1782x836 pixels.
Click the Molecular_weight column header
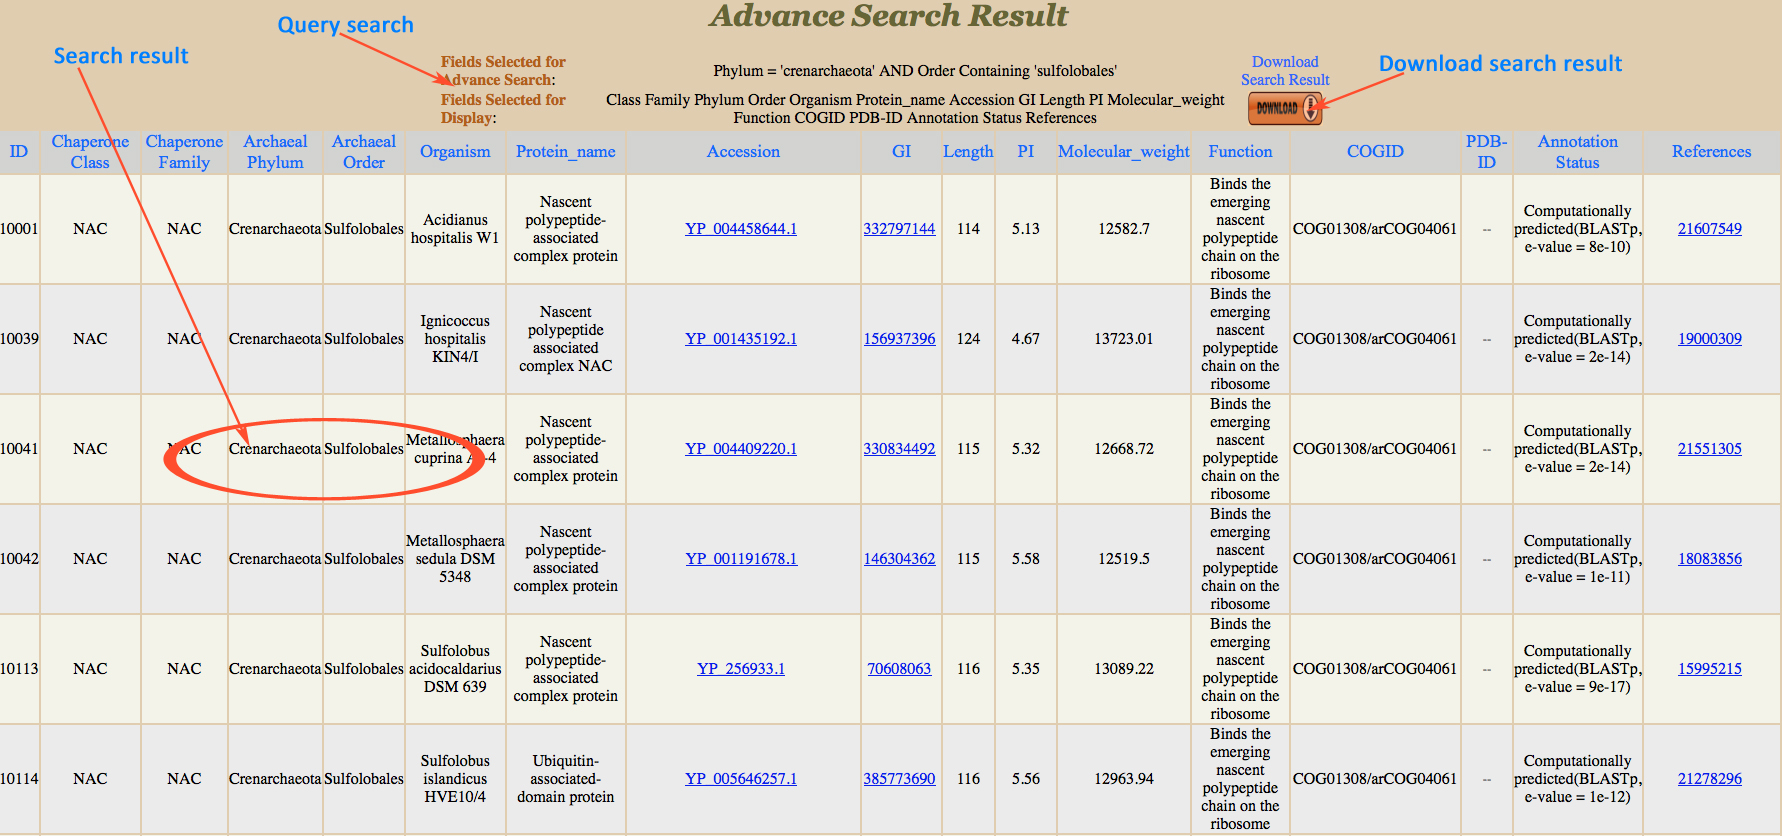tap(1124, 152)
